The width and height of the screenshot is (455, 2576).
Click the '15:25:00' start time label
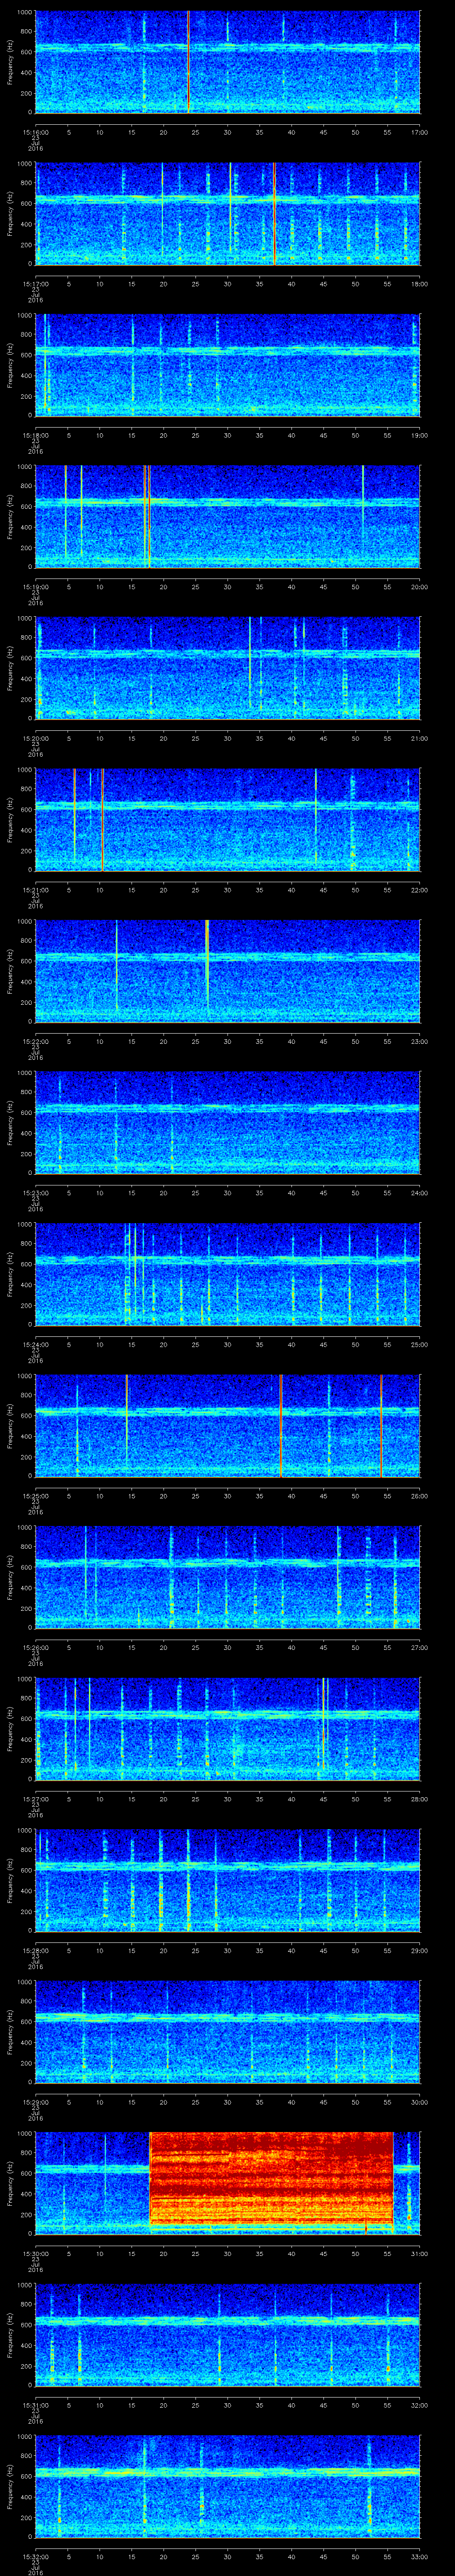[x=35, y=1495]
